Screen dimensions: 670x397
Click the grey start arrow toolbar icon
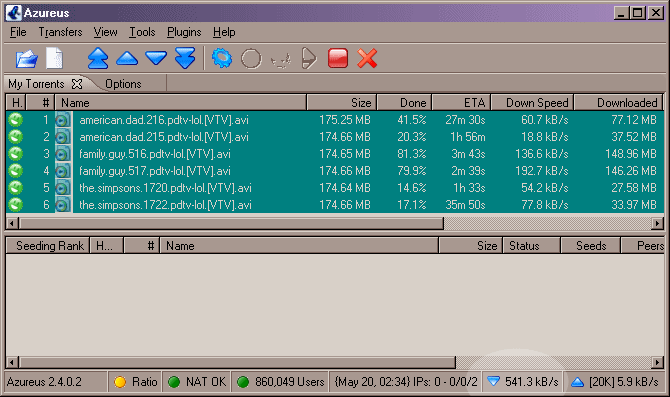[309, 59]
